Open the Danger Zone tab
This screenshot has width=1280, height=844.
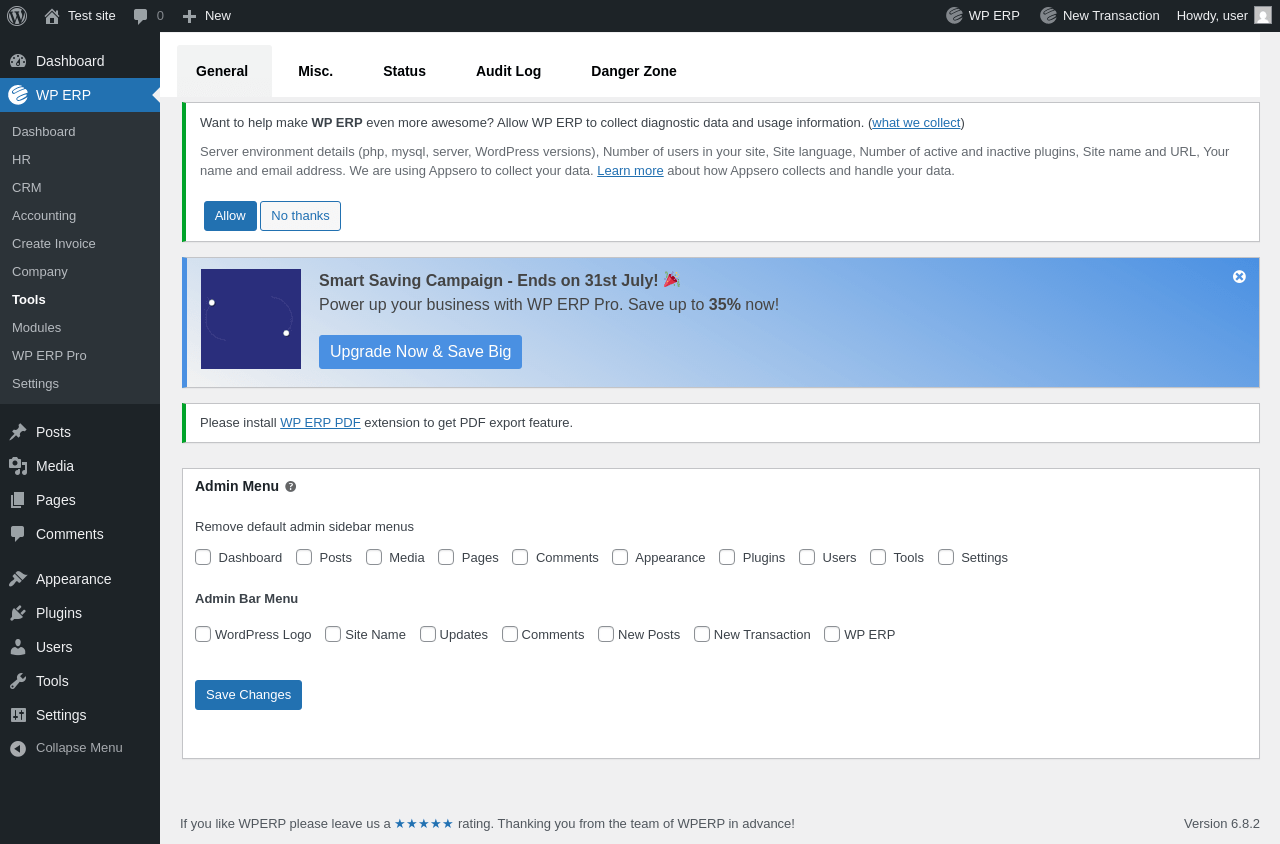point(634,71)
